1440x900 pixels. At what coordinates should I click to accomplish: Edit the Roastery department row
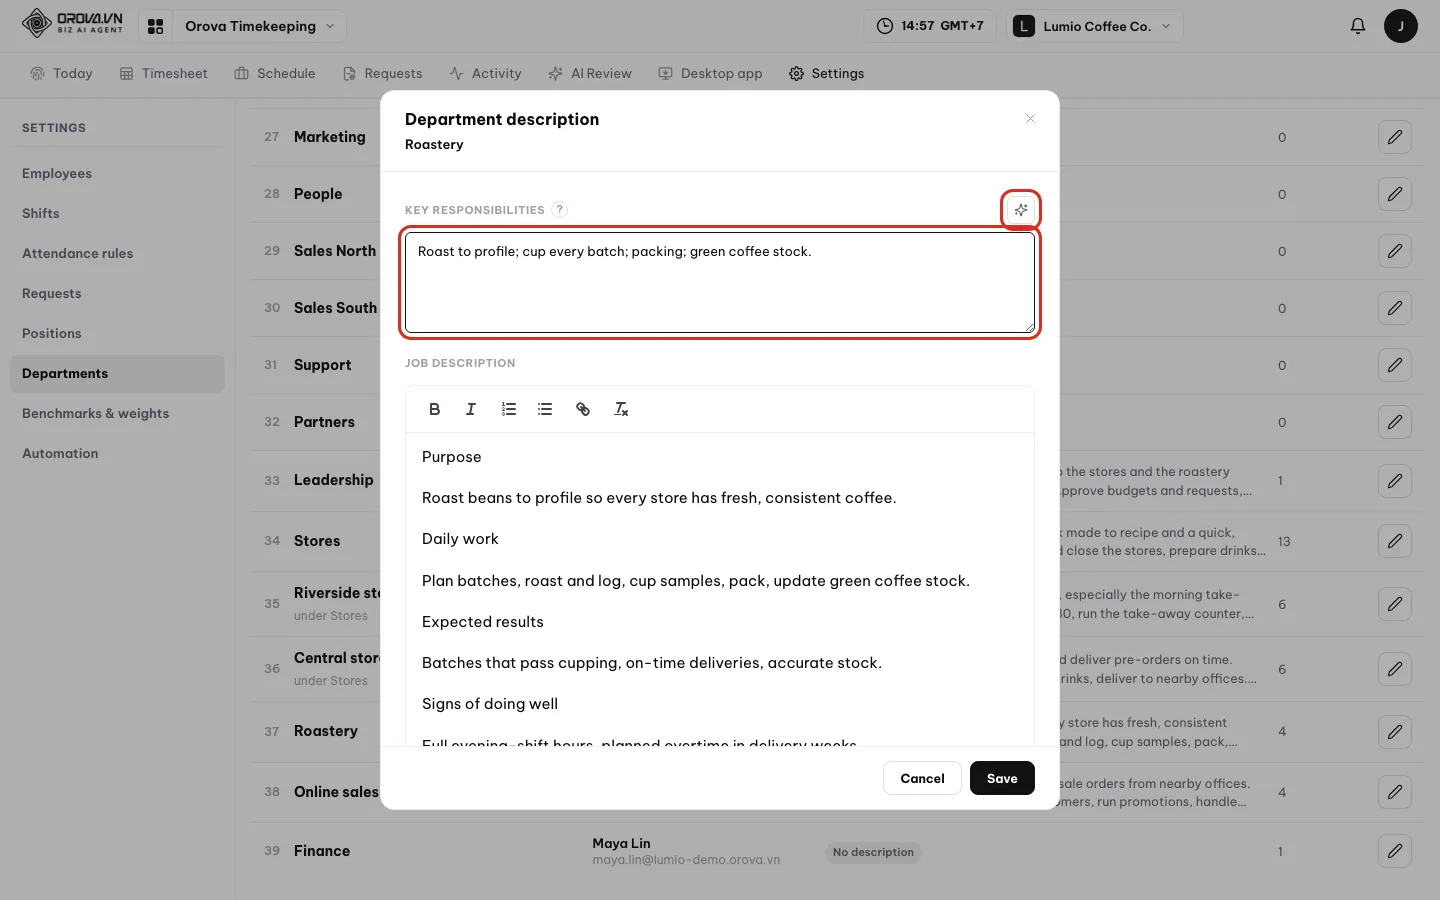click(x=1394, y=732)
